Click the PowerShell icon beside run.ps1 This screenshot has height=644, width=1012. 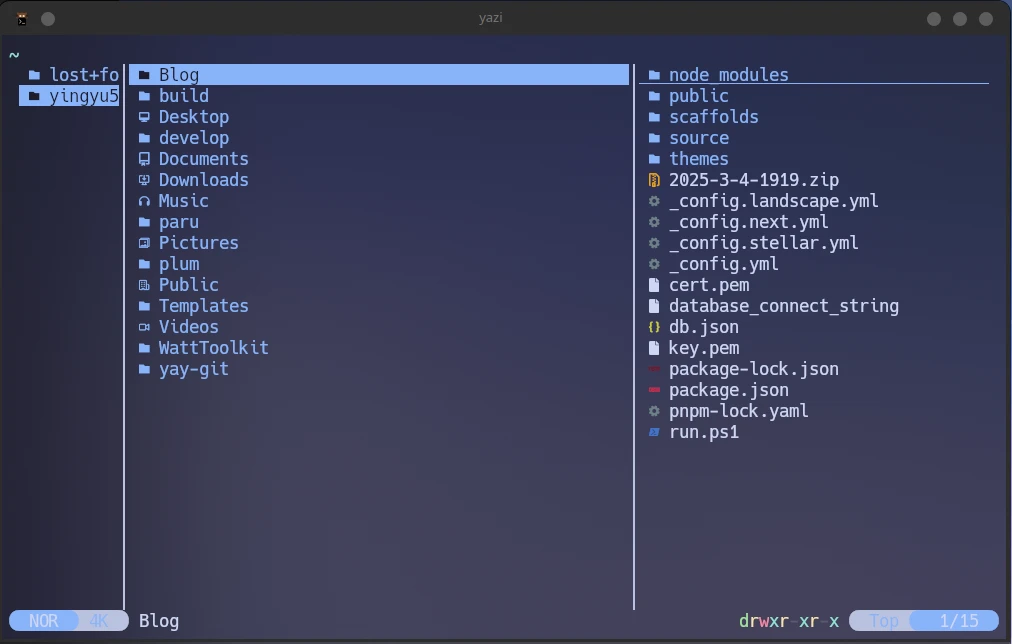(x=654, y=432)
